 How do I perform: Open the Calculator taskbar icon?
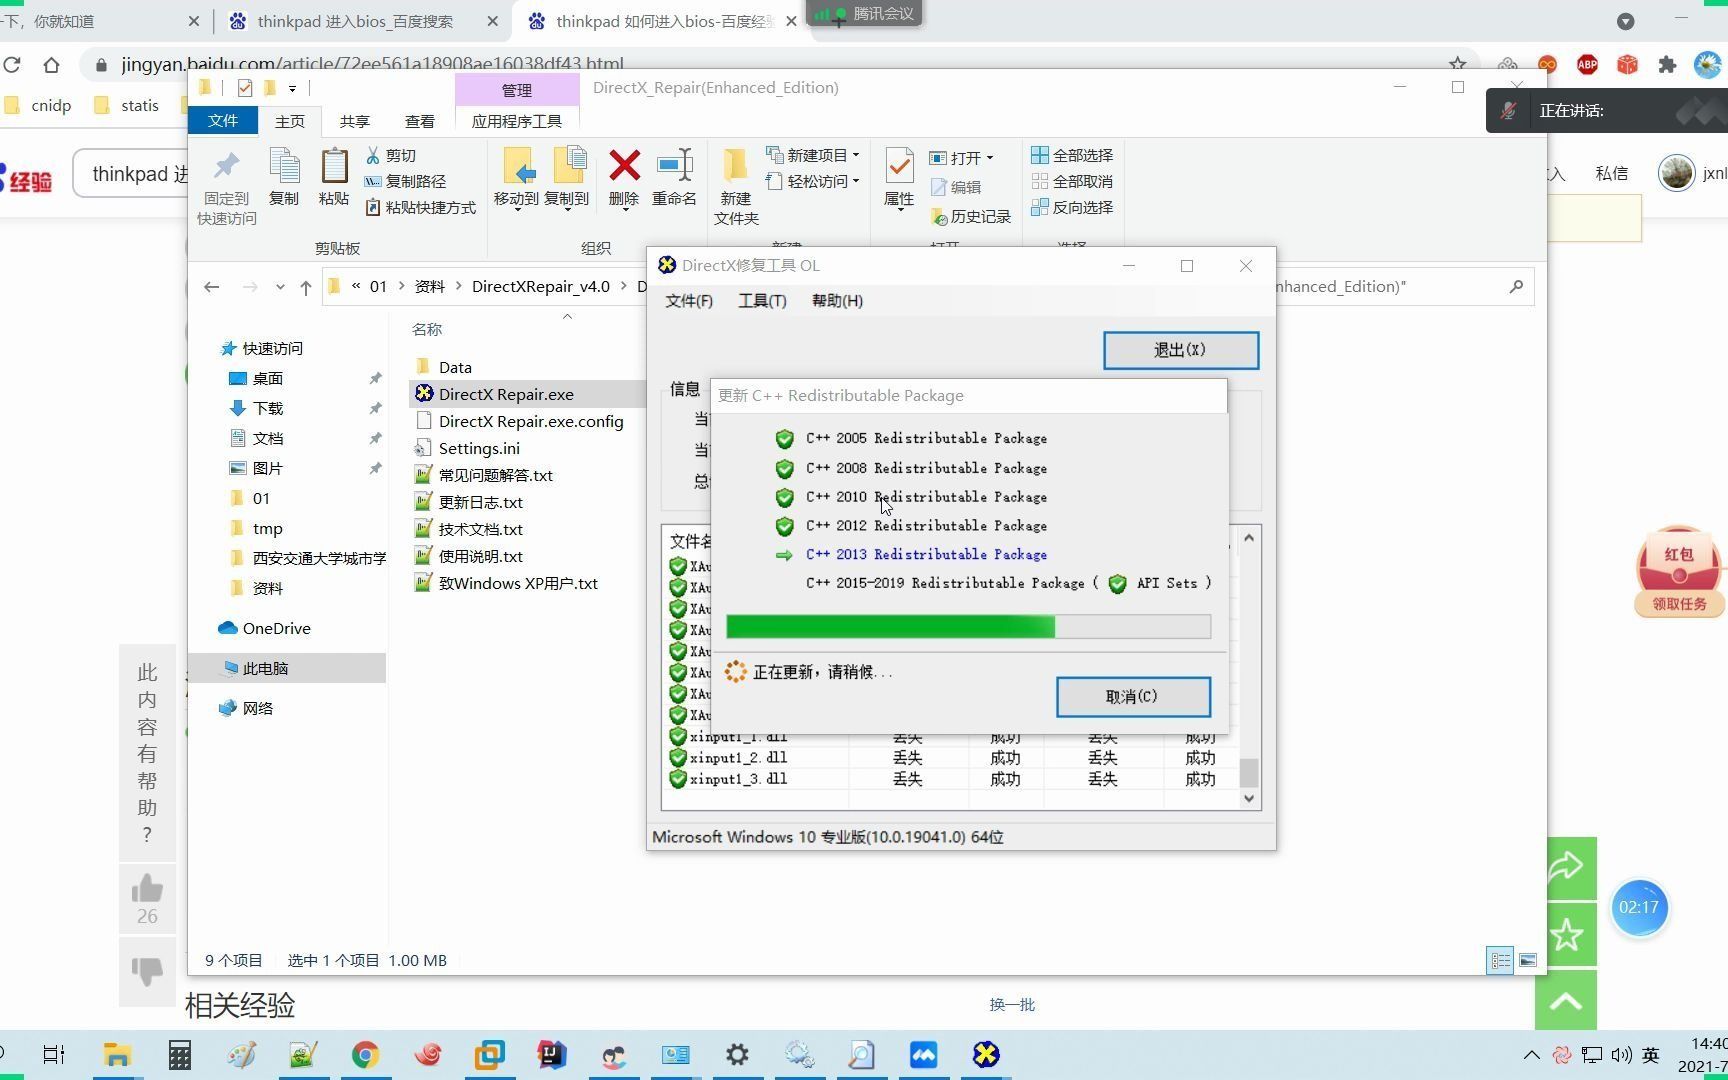[x=179, y=1055]
